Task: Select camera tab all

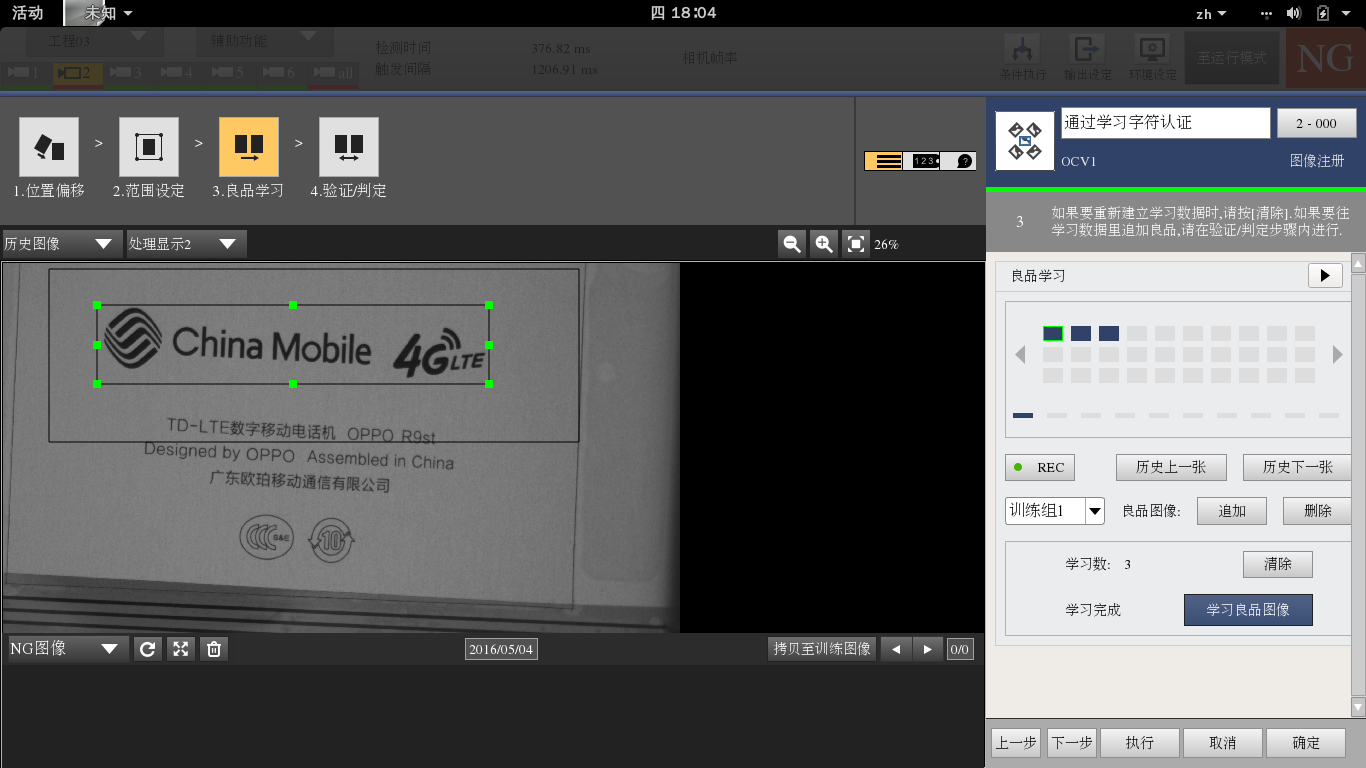Action: point(334,72)
